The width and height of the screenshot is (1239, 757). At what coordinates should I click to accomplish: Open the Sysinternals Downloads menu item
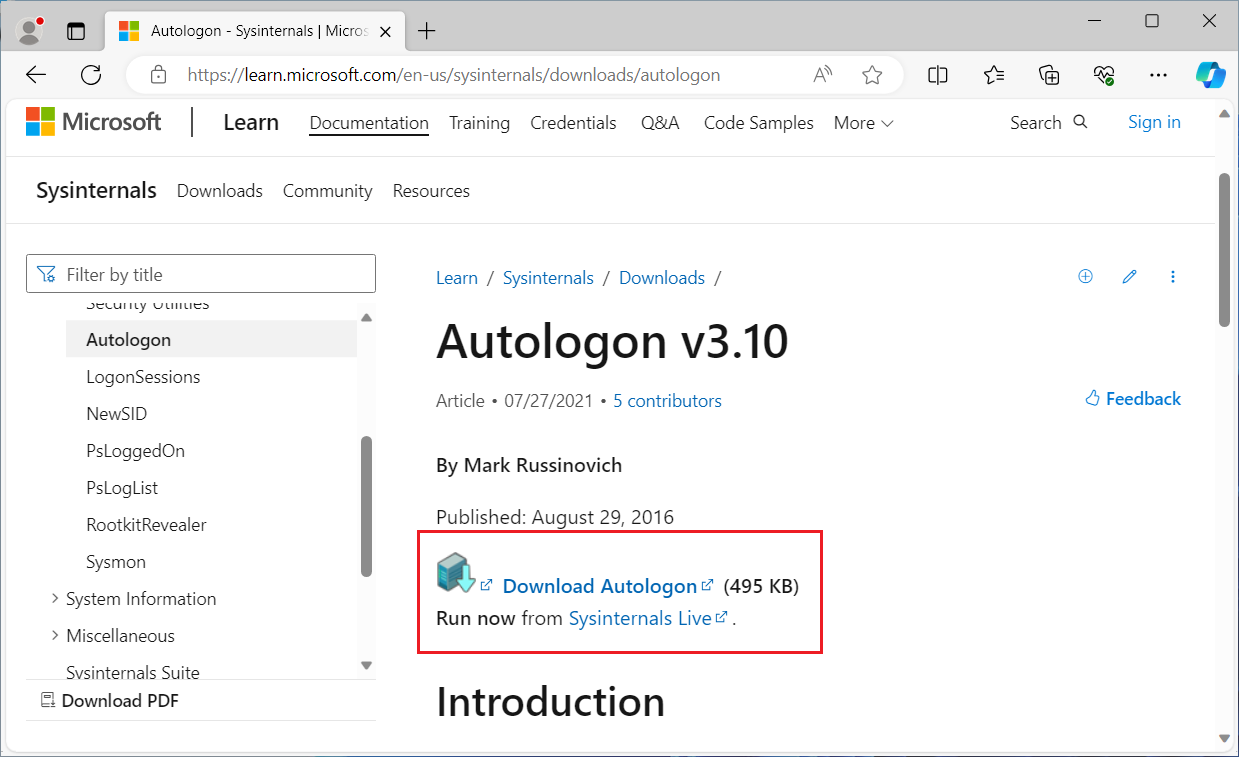point(220,191)
